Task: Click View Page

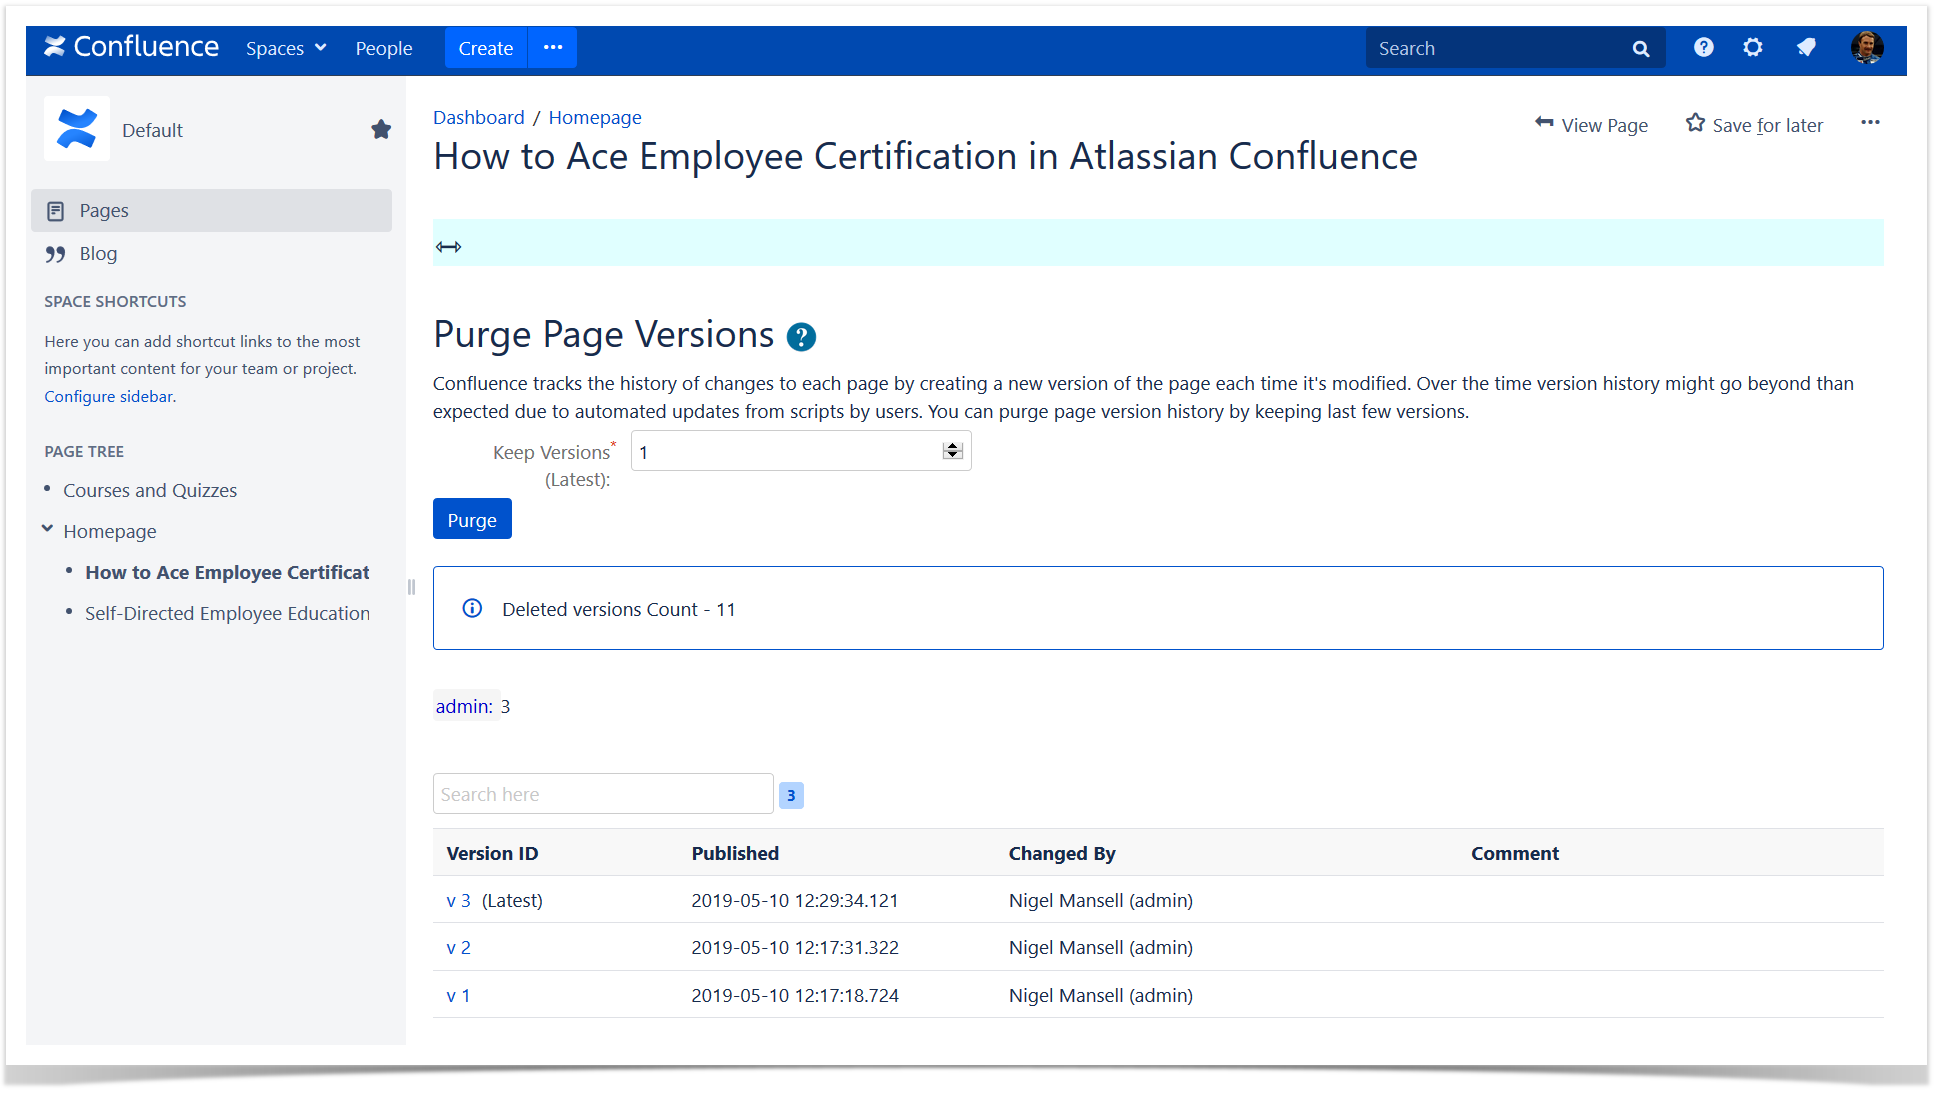Action: (1591, 124)
